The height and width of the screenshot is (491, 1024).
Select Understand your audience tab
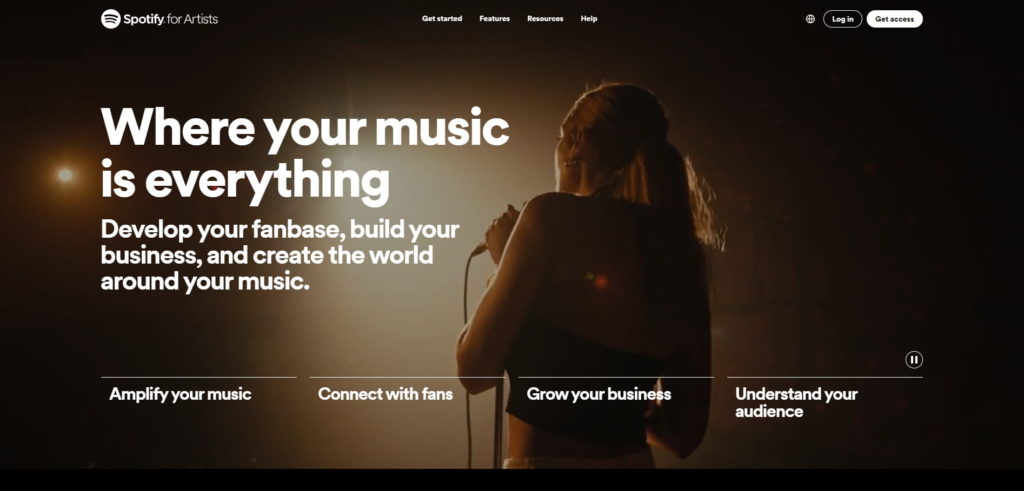[x=796, y=403]
